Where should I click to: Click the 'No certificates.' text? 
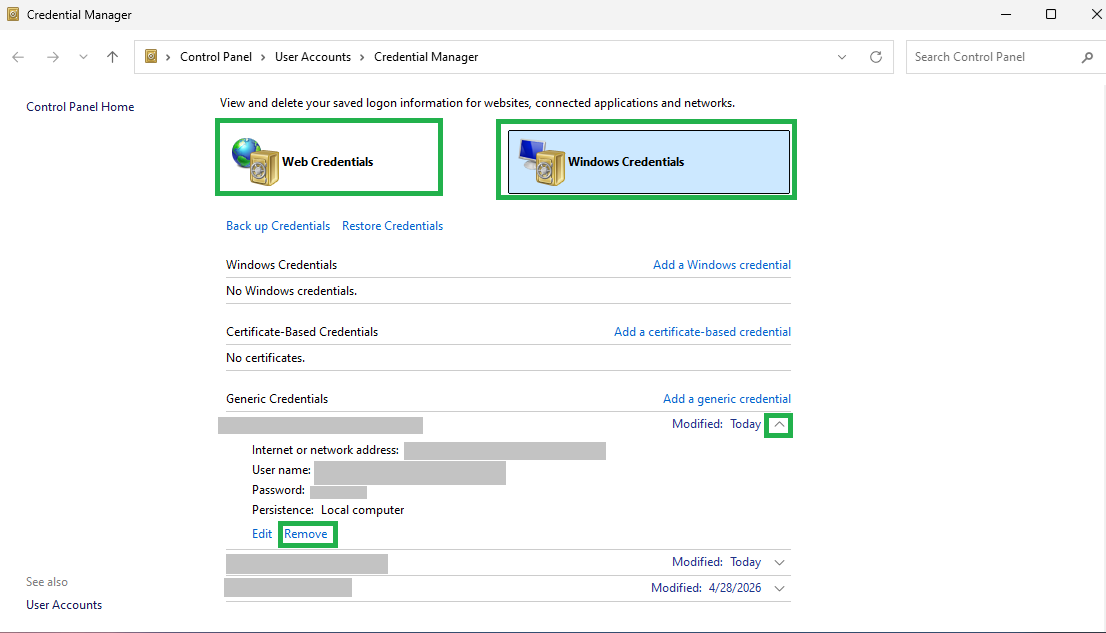[265, 358]
